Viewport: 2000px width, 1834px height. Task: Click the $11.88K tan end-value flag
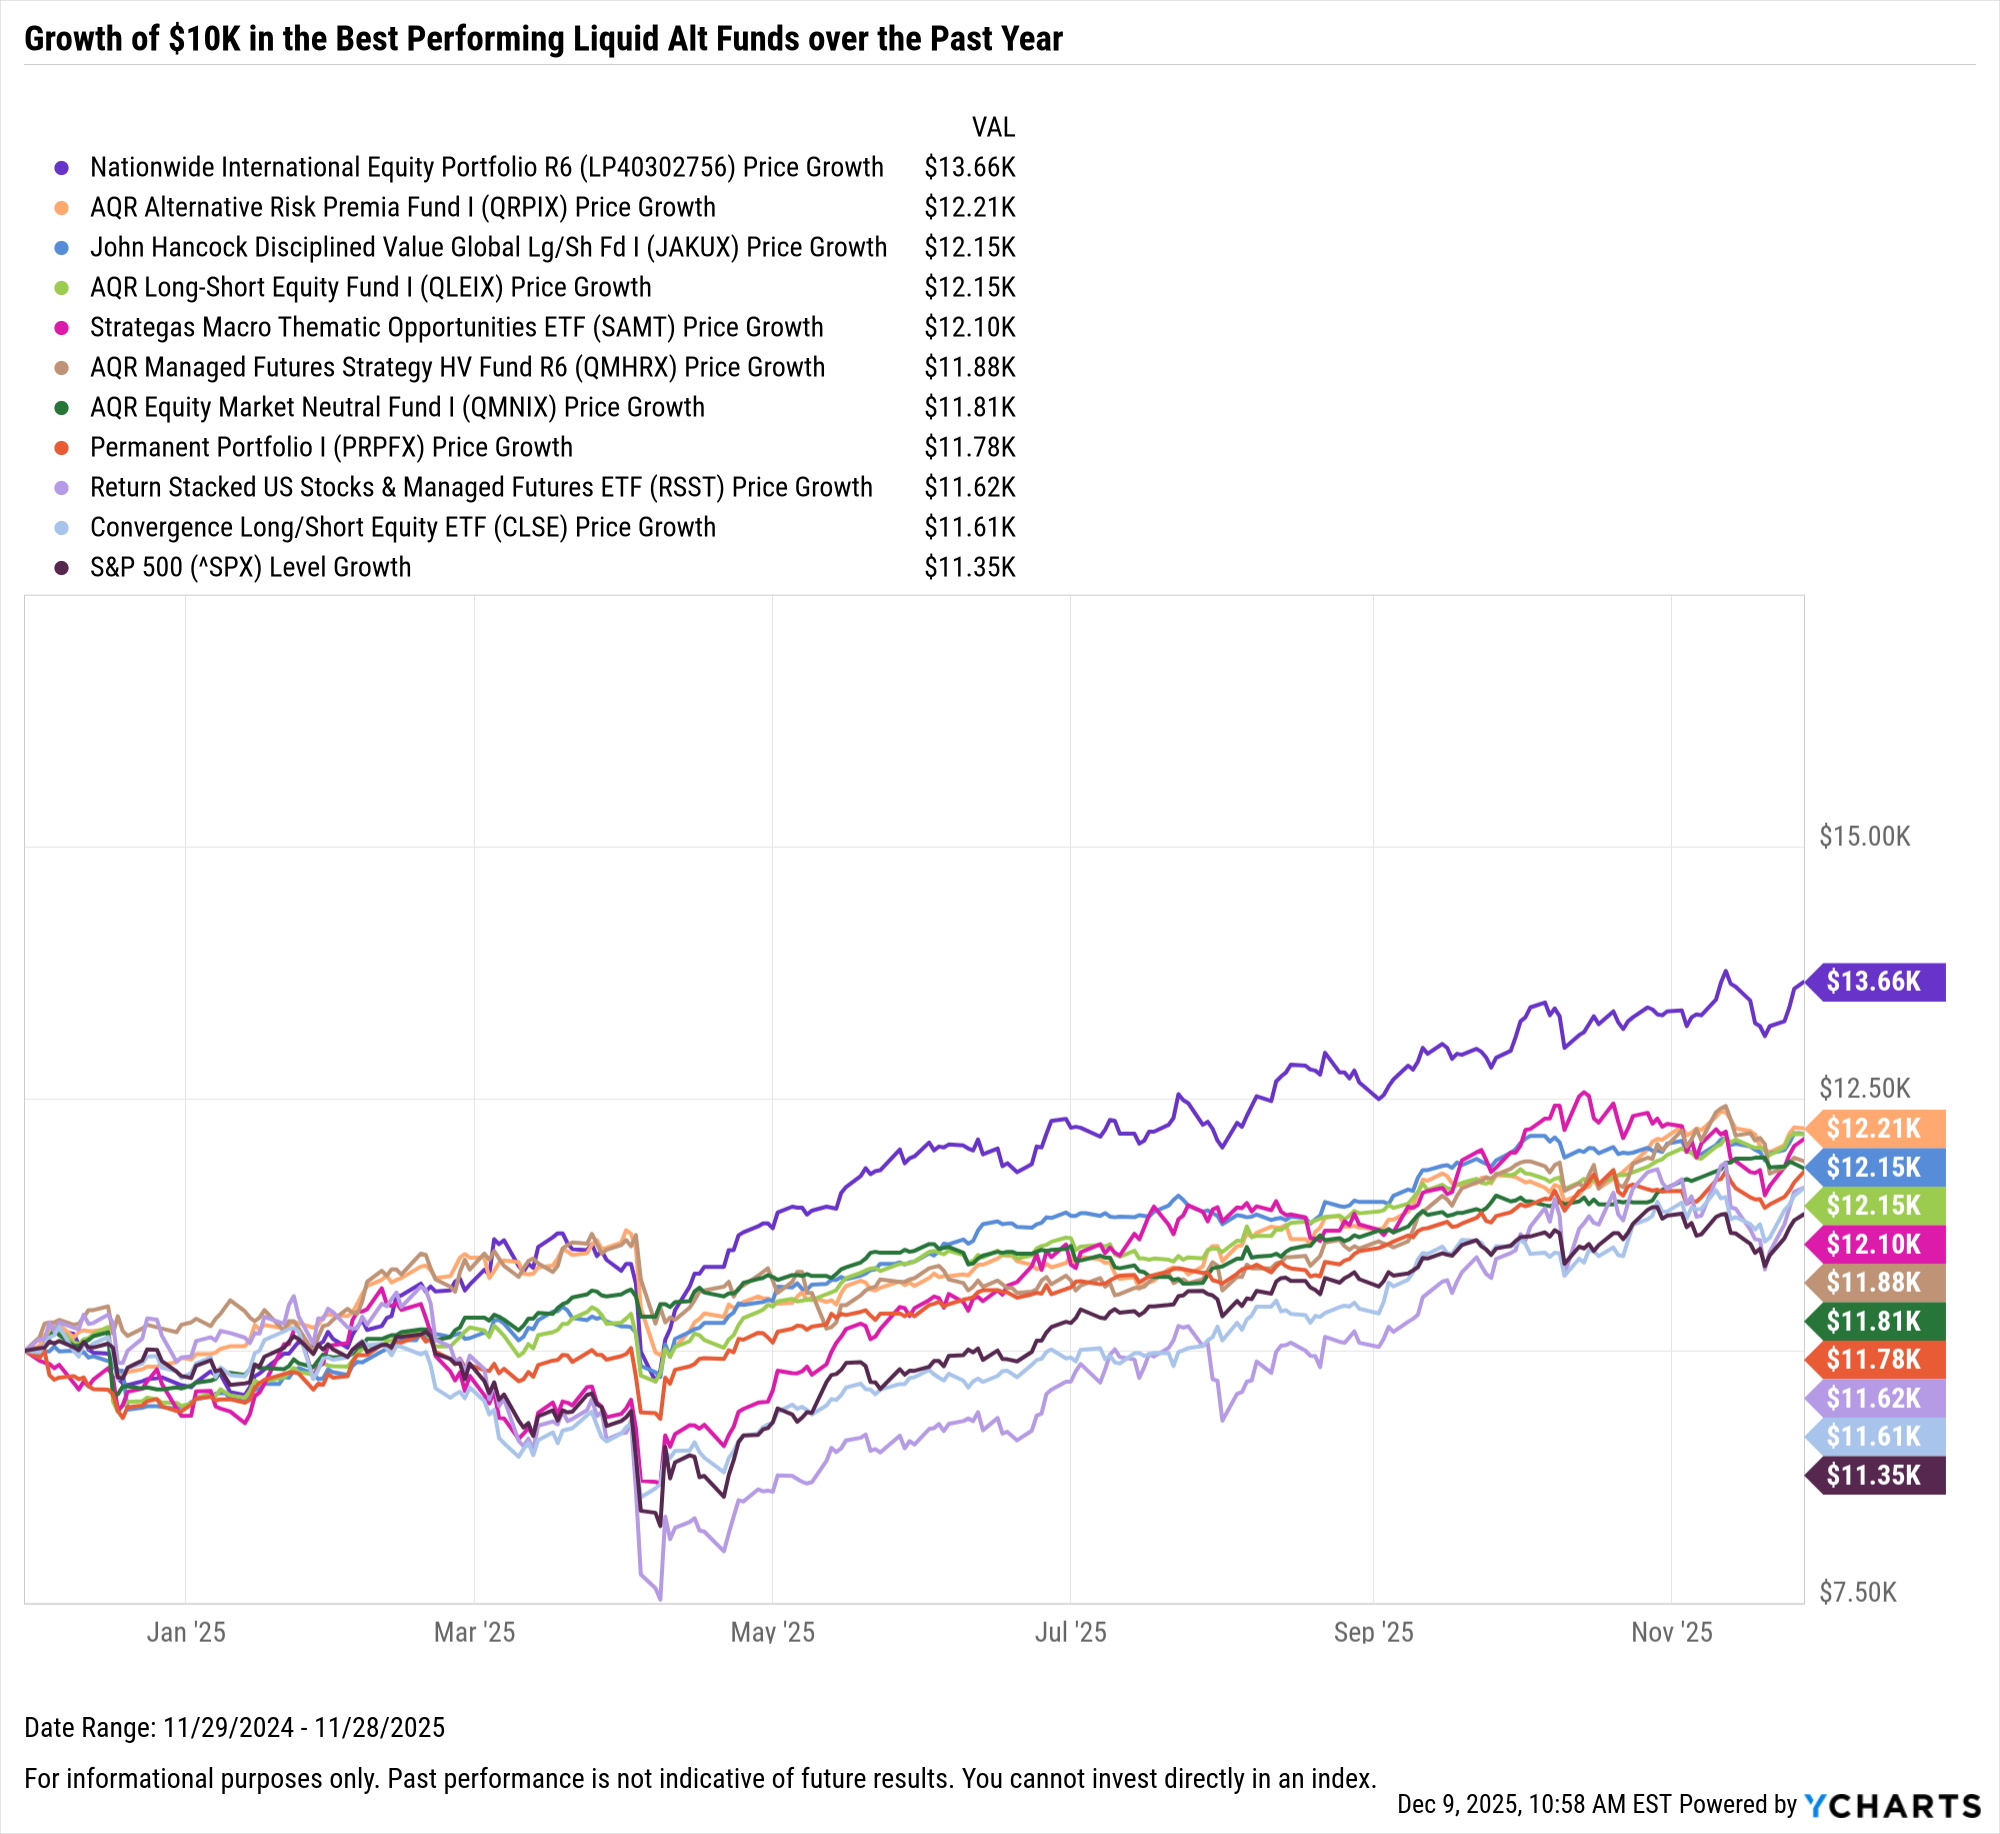1875,1283
